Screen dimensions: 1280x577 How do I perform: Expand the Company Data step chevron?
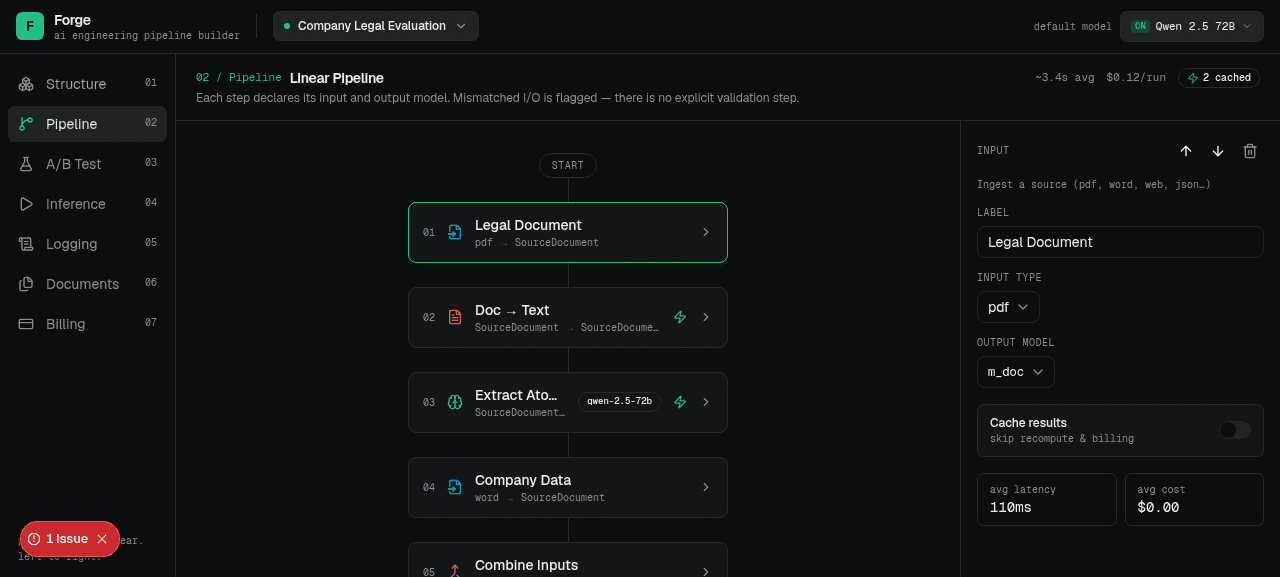705,487
